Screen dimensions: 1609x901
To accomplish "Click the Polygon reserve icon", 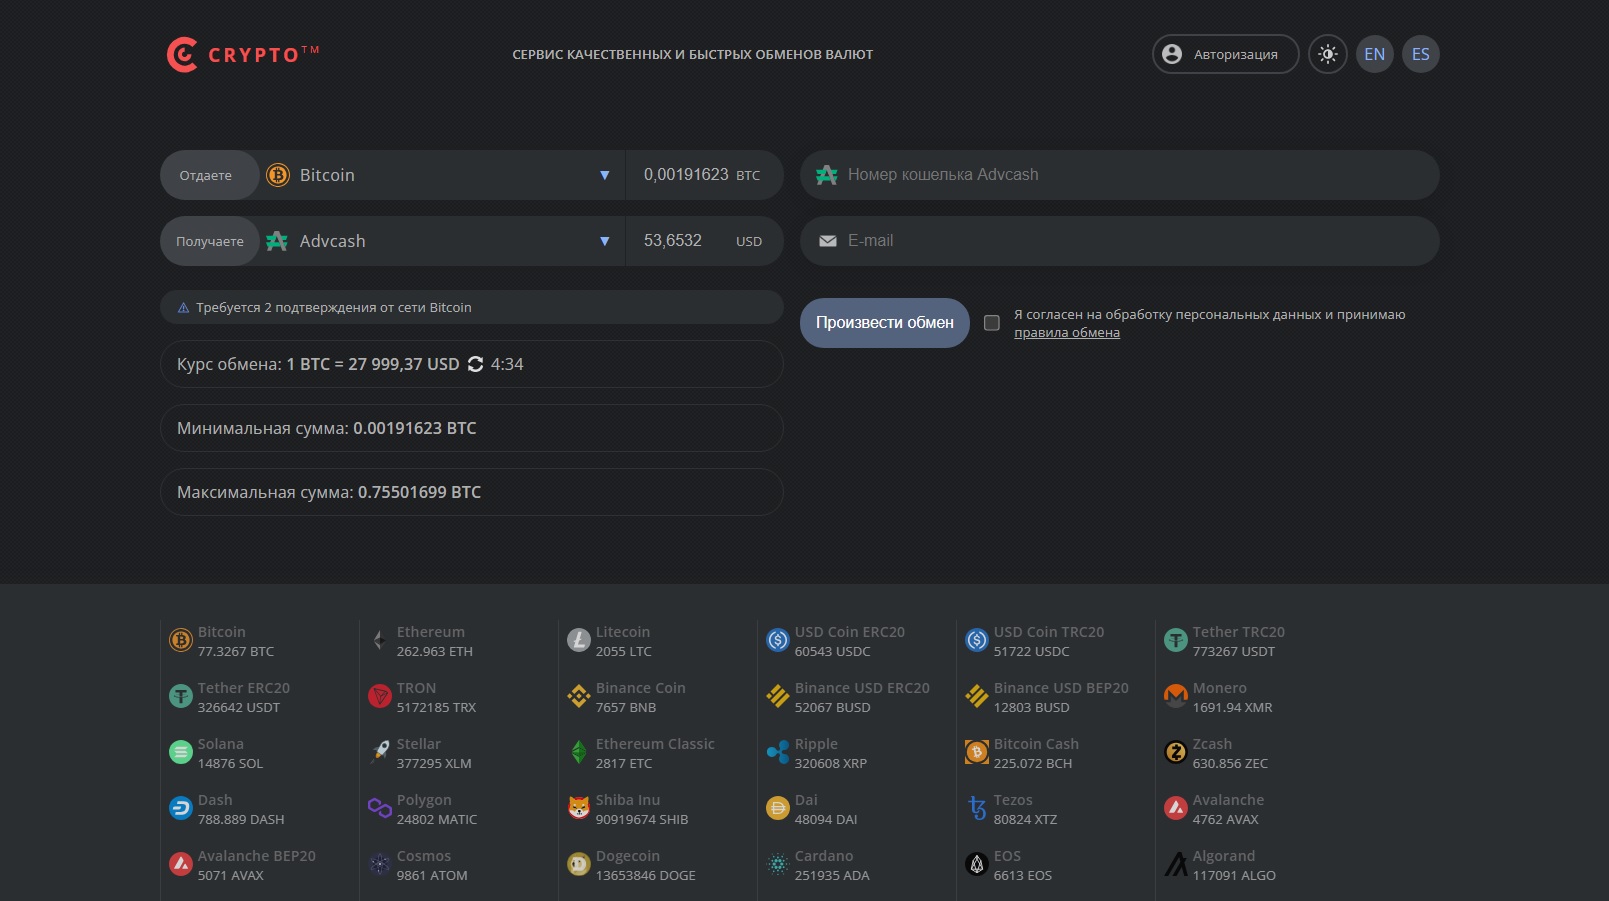I will click(x=380, y=808).
